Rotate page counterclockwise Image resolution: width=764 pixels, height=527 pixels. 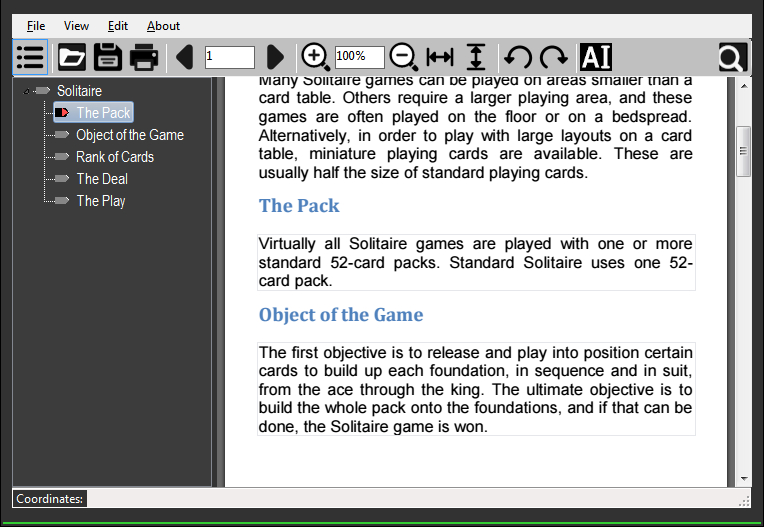tap(517, 57)
